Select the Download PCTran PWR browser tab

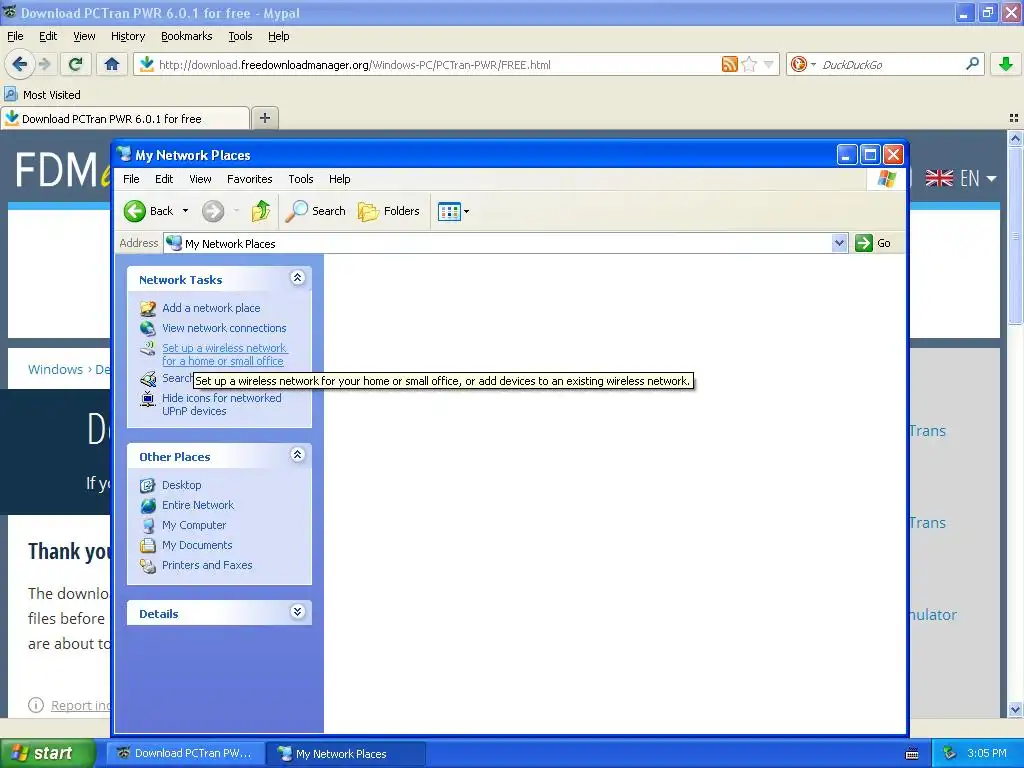(125, 119)
